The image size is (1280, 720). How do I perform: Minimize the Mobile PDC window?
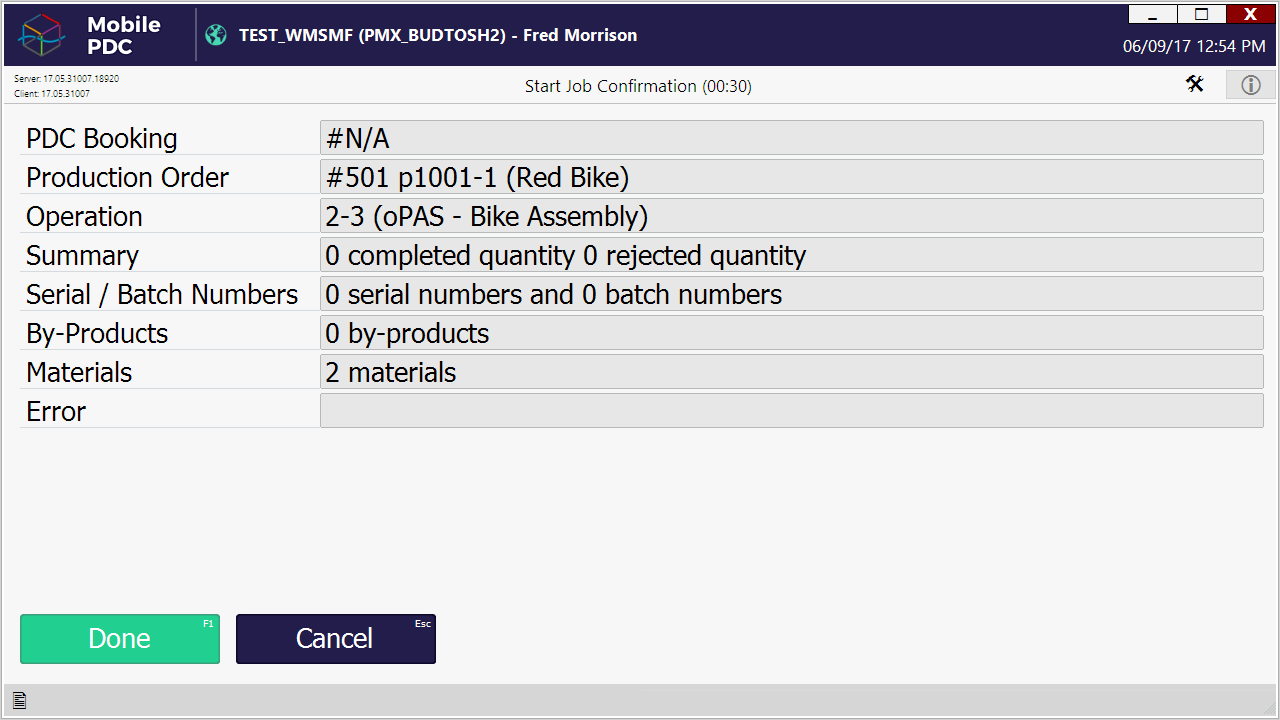[1153, 14]
